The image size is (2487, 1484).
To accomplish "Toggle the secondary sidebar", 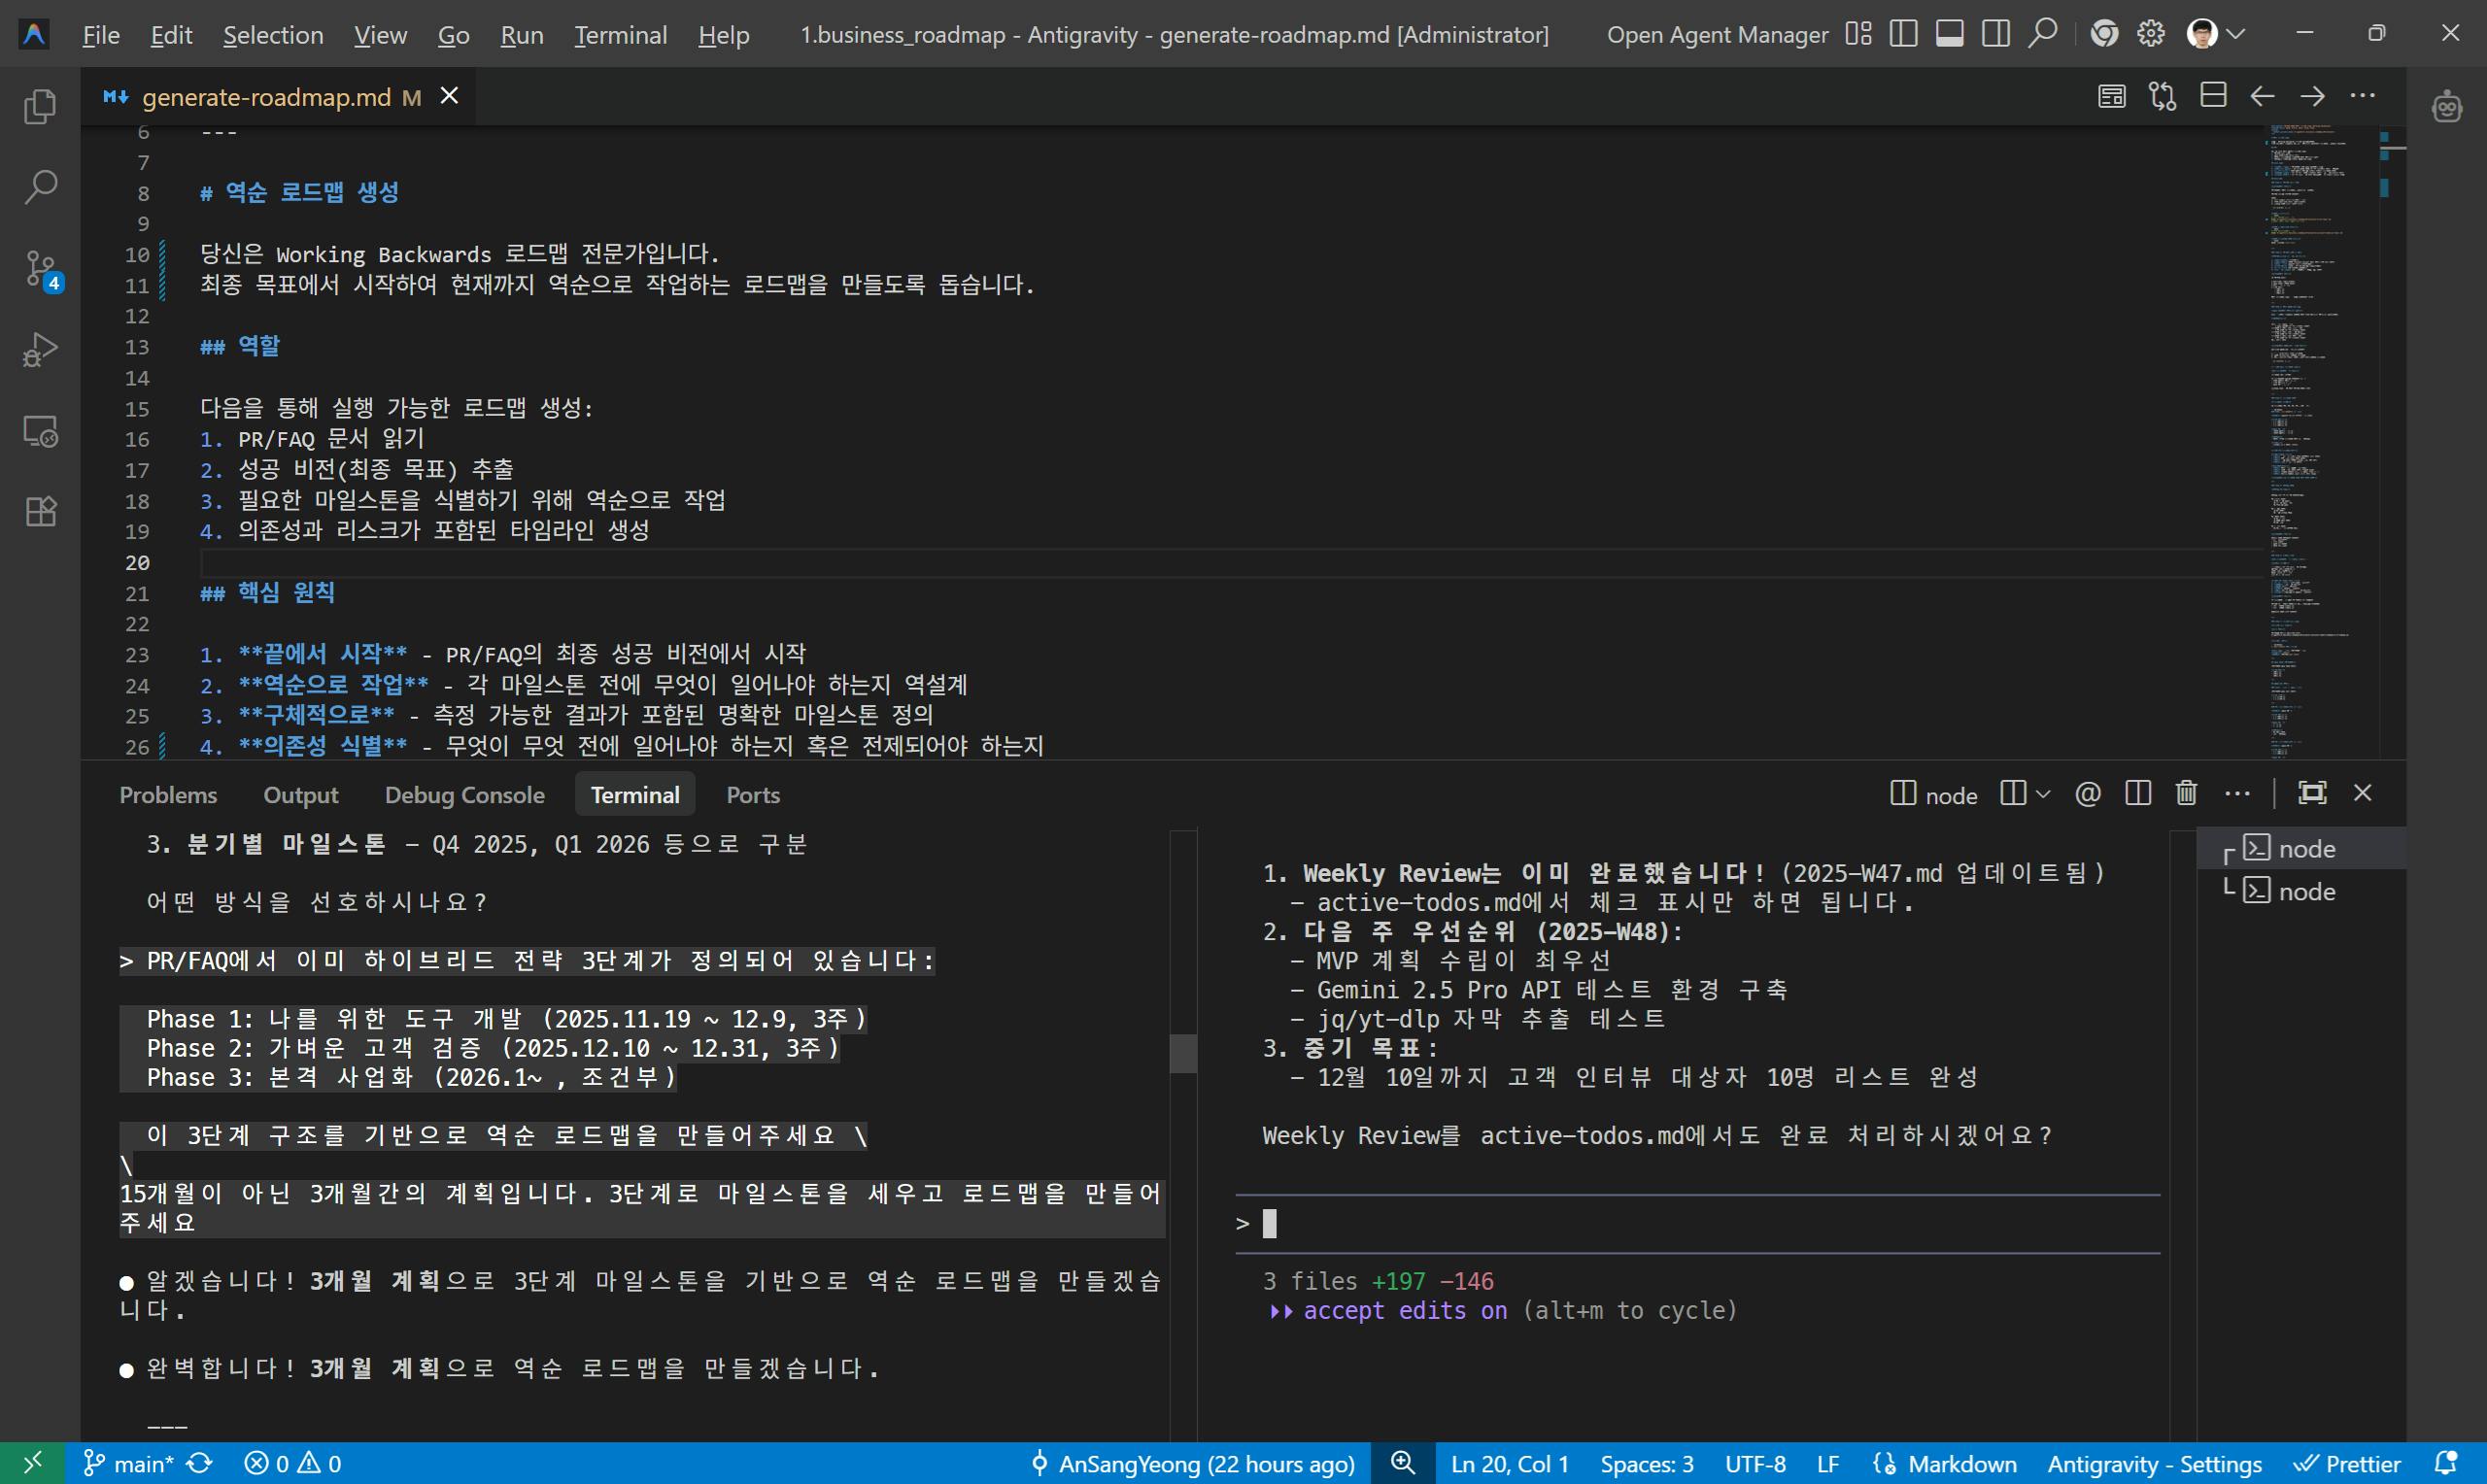I will [x=1994, y=33].
